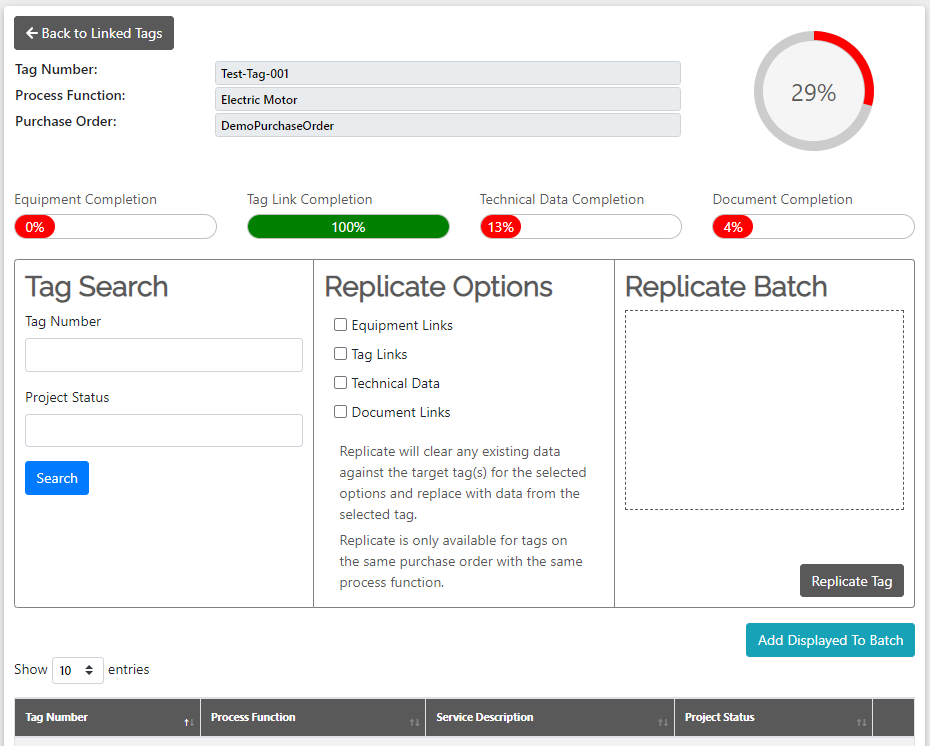Click the Technical Data Completion 13% bar
The image size is (930, 746).
click(581, 227)
